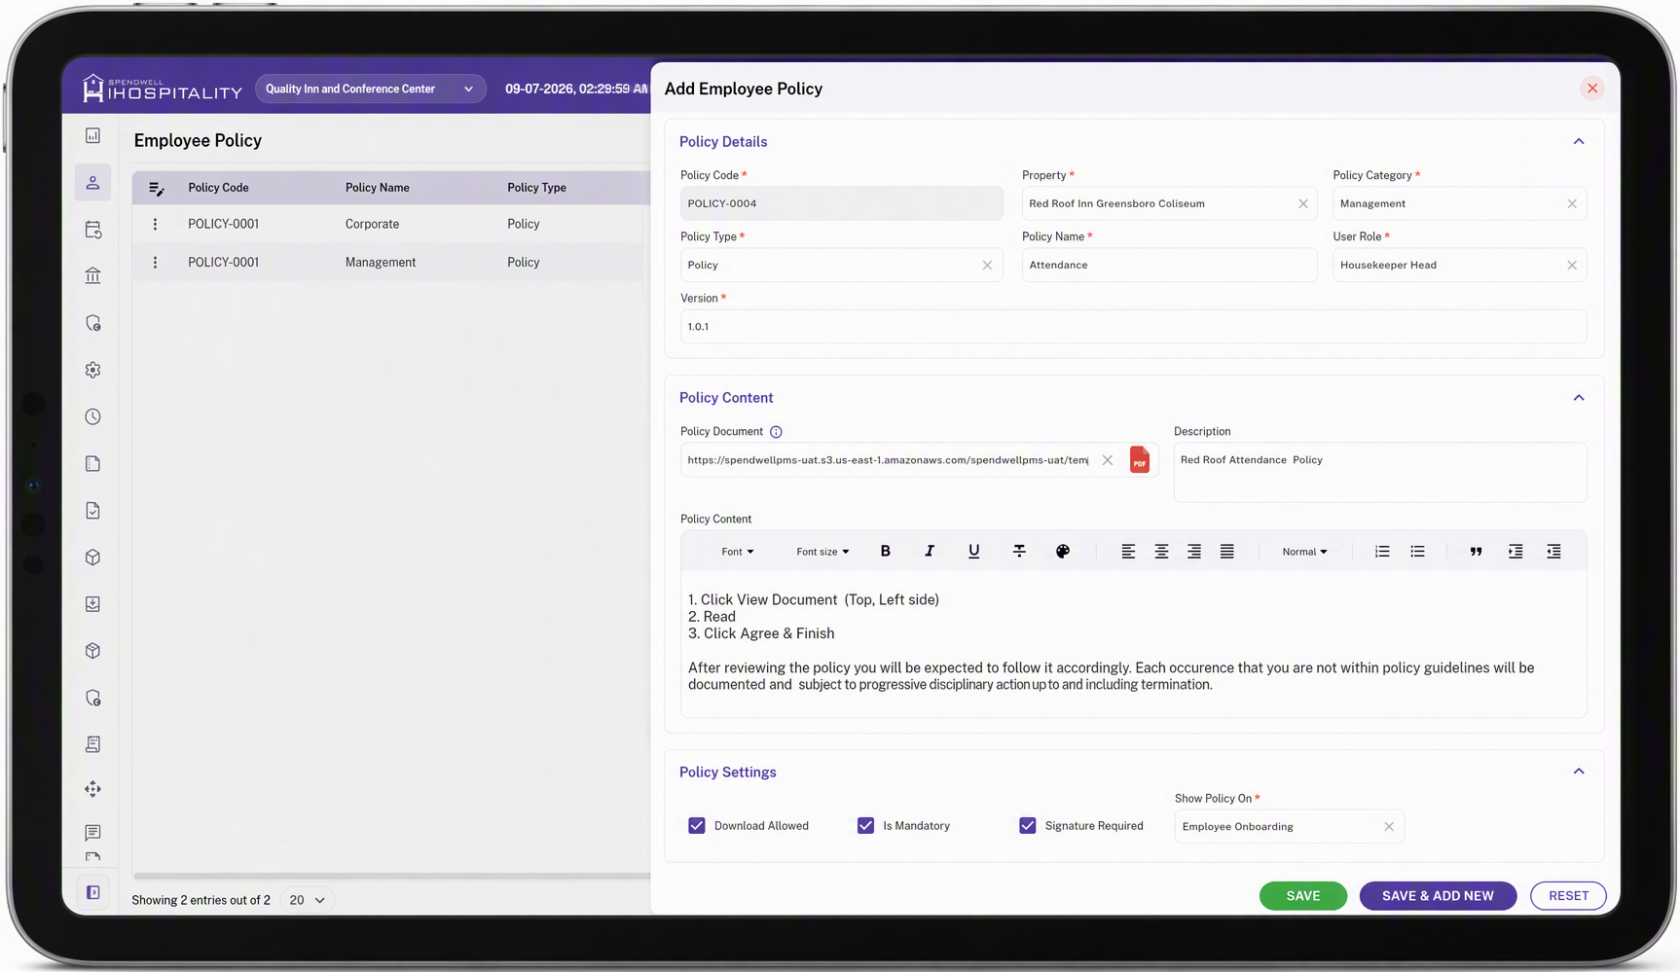Sort by the Policy Type column header
The width and height of the screenshot is (1680, 972).
point(537,188)
